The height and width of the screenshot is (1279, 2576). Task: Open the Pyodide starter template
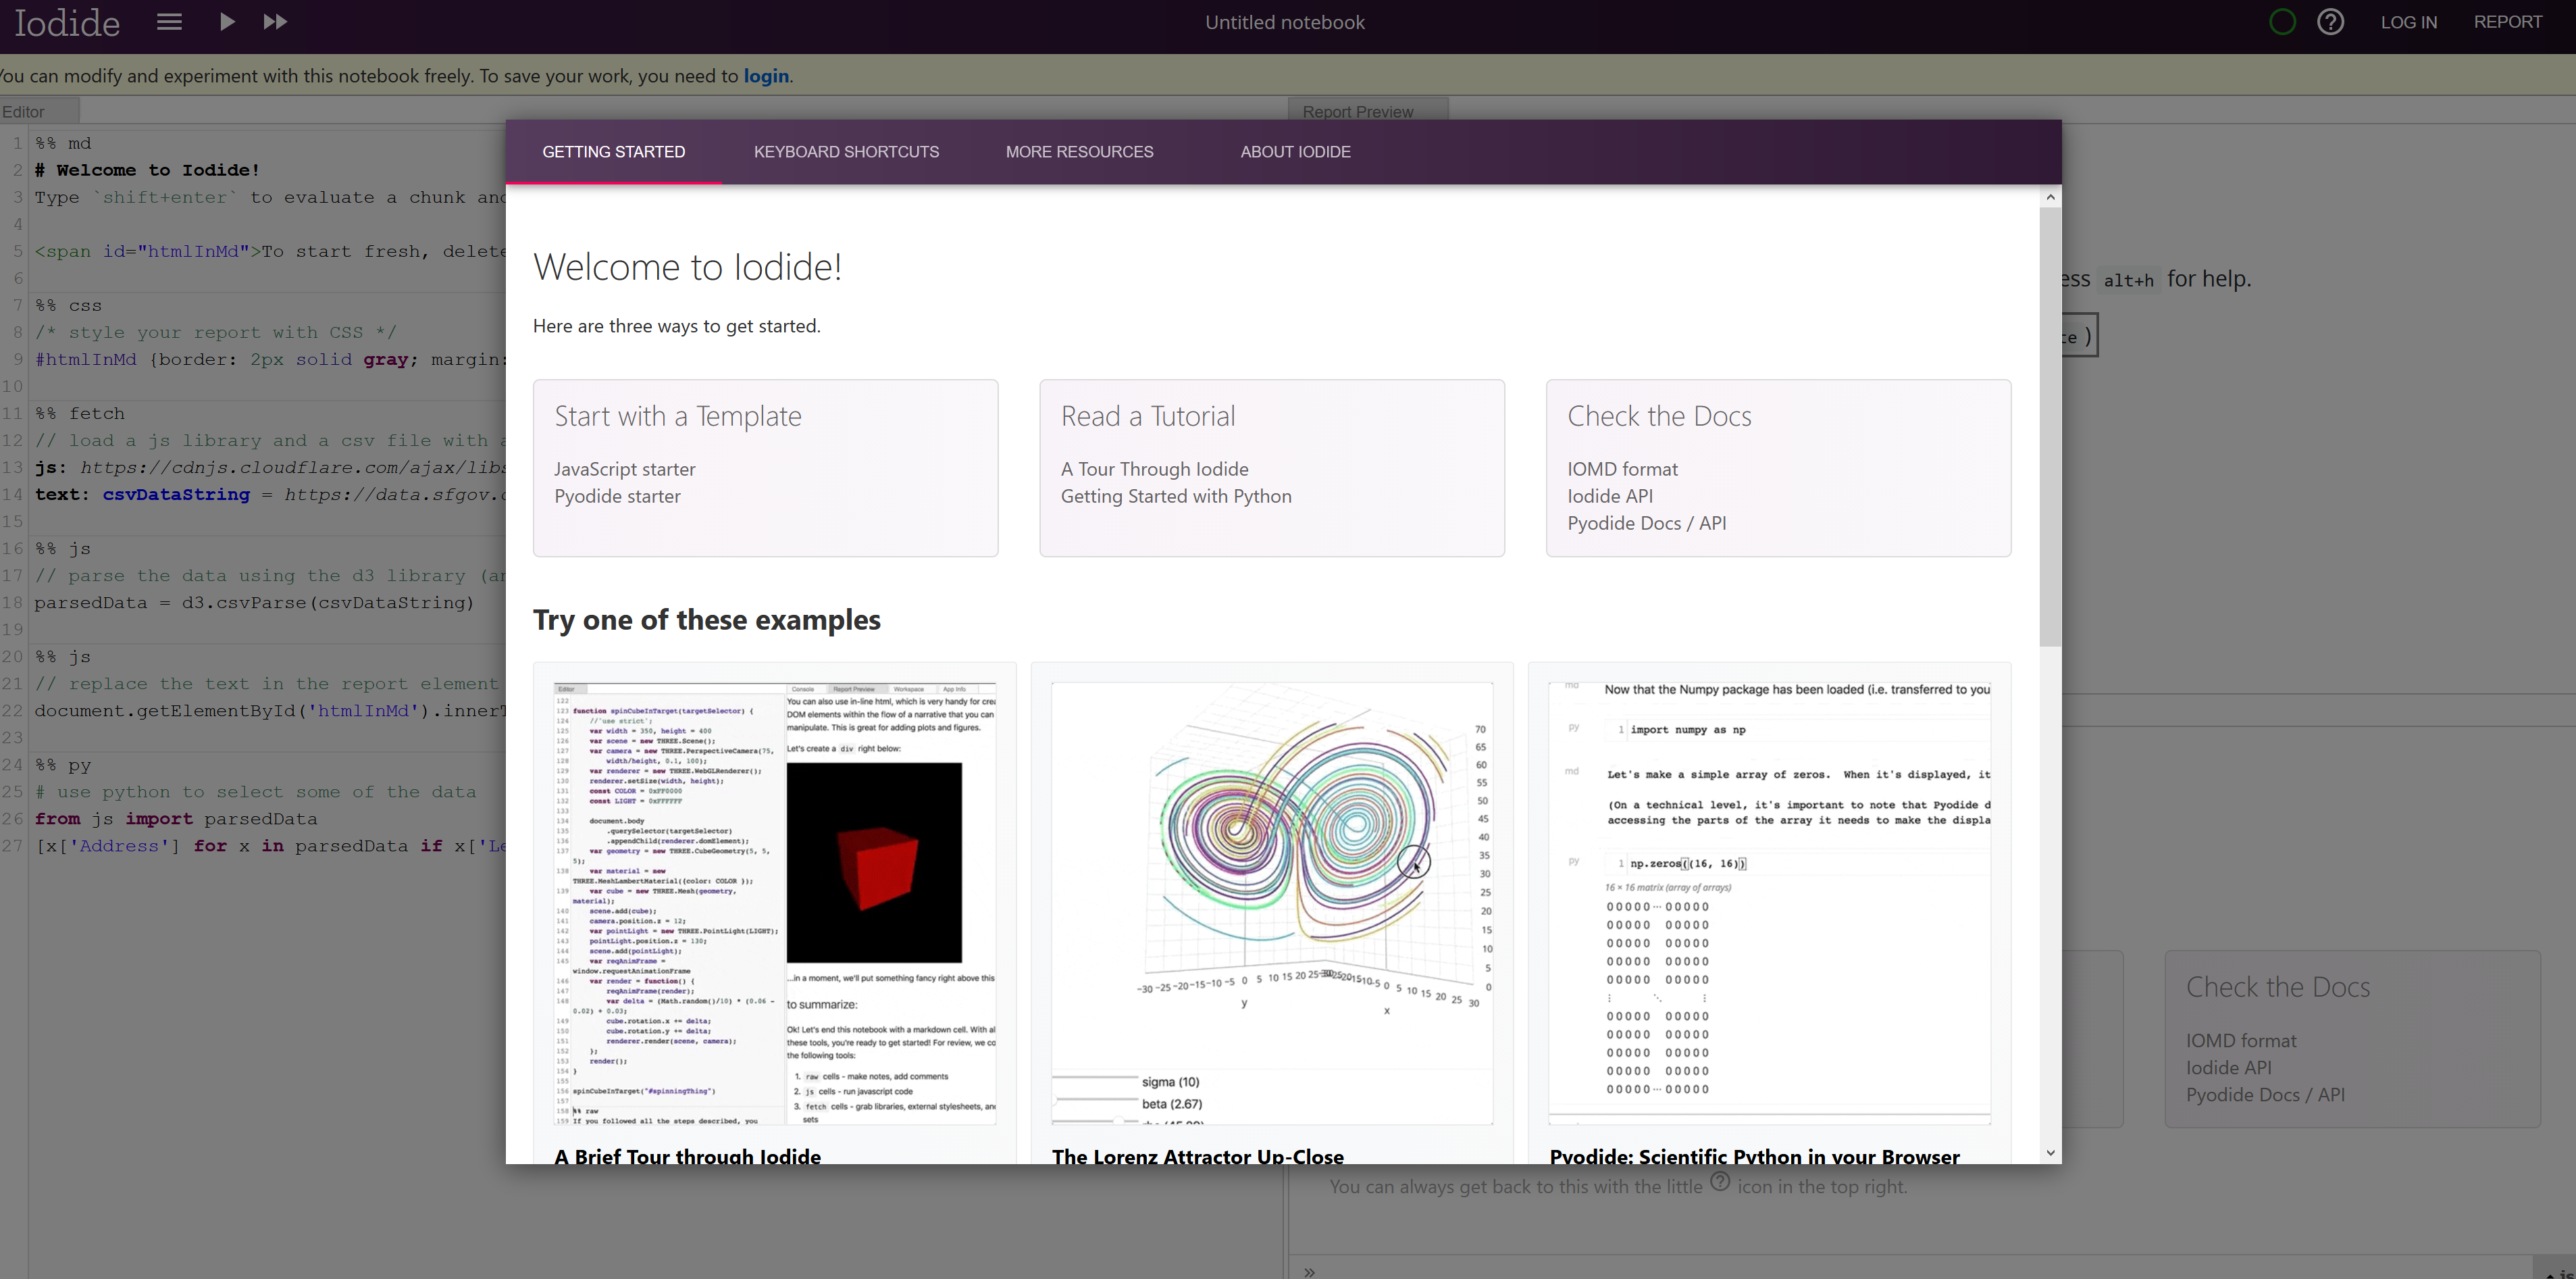618,496
